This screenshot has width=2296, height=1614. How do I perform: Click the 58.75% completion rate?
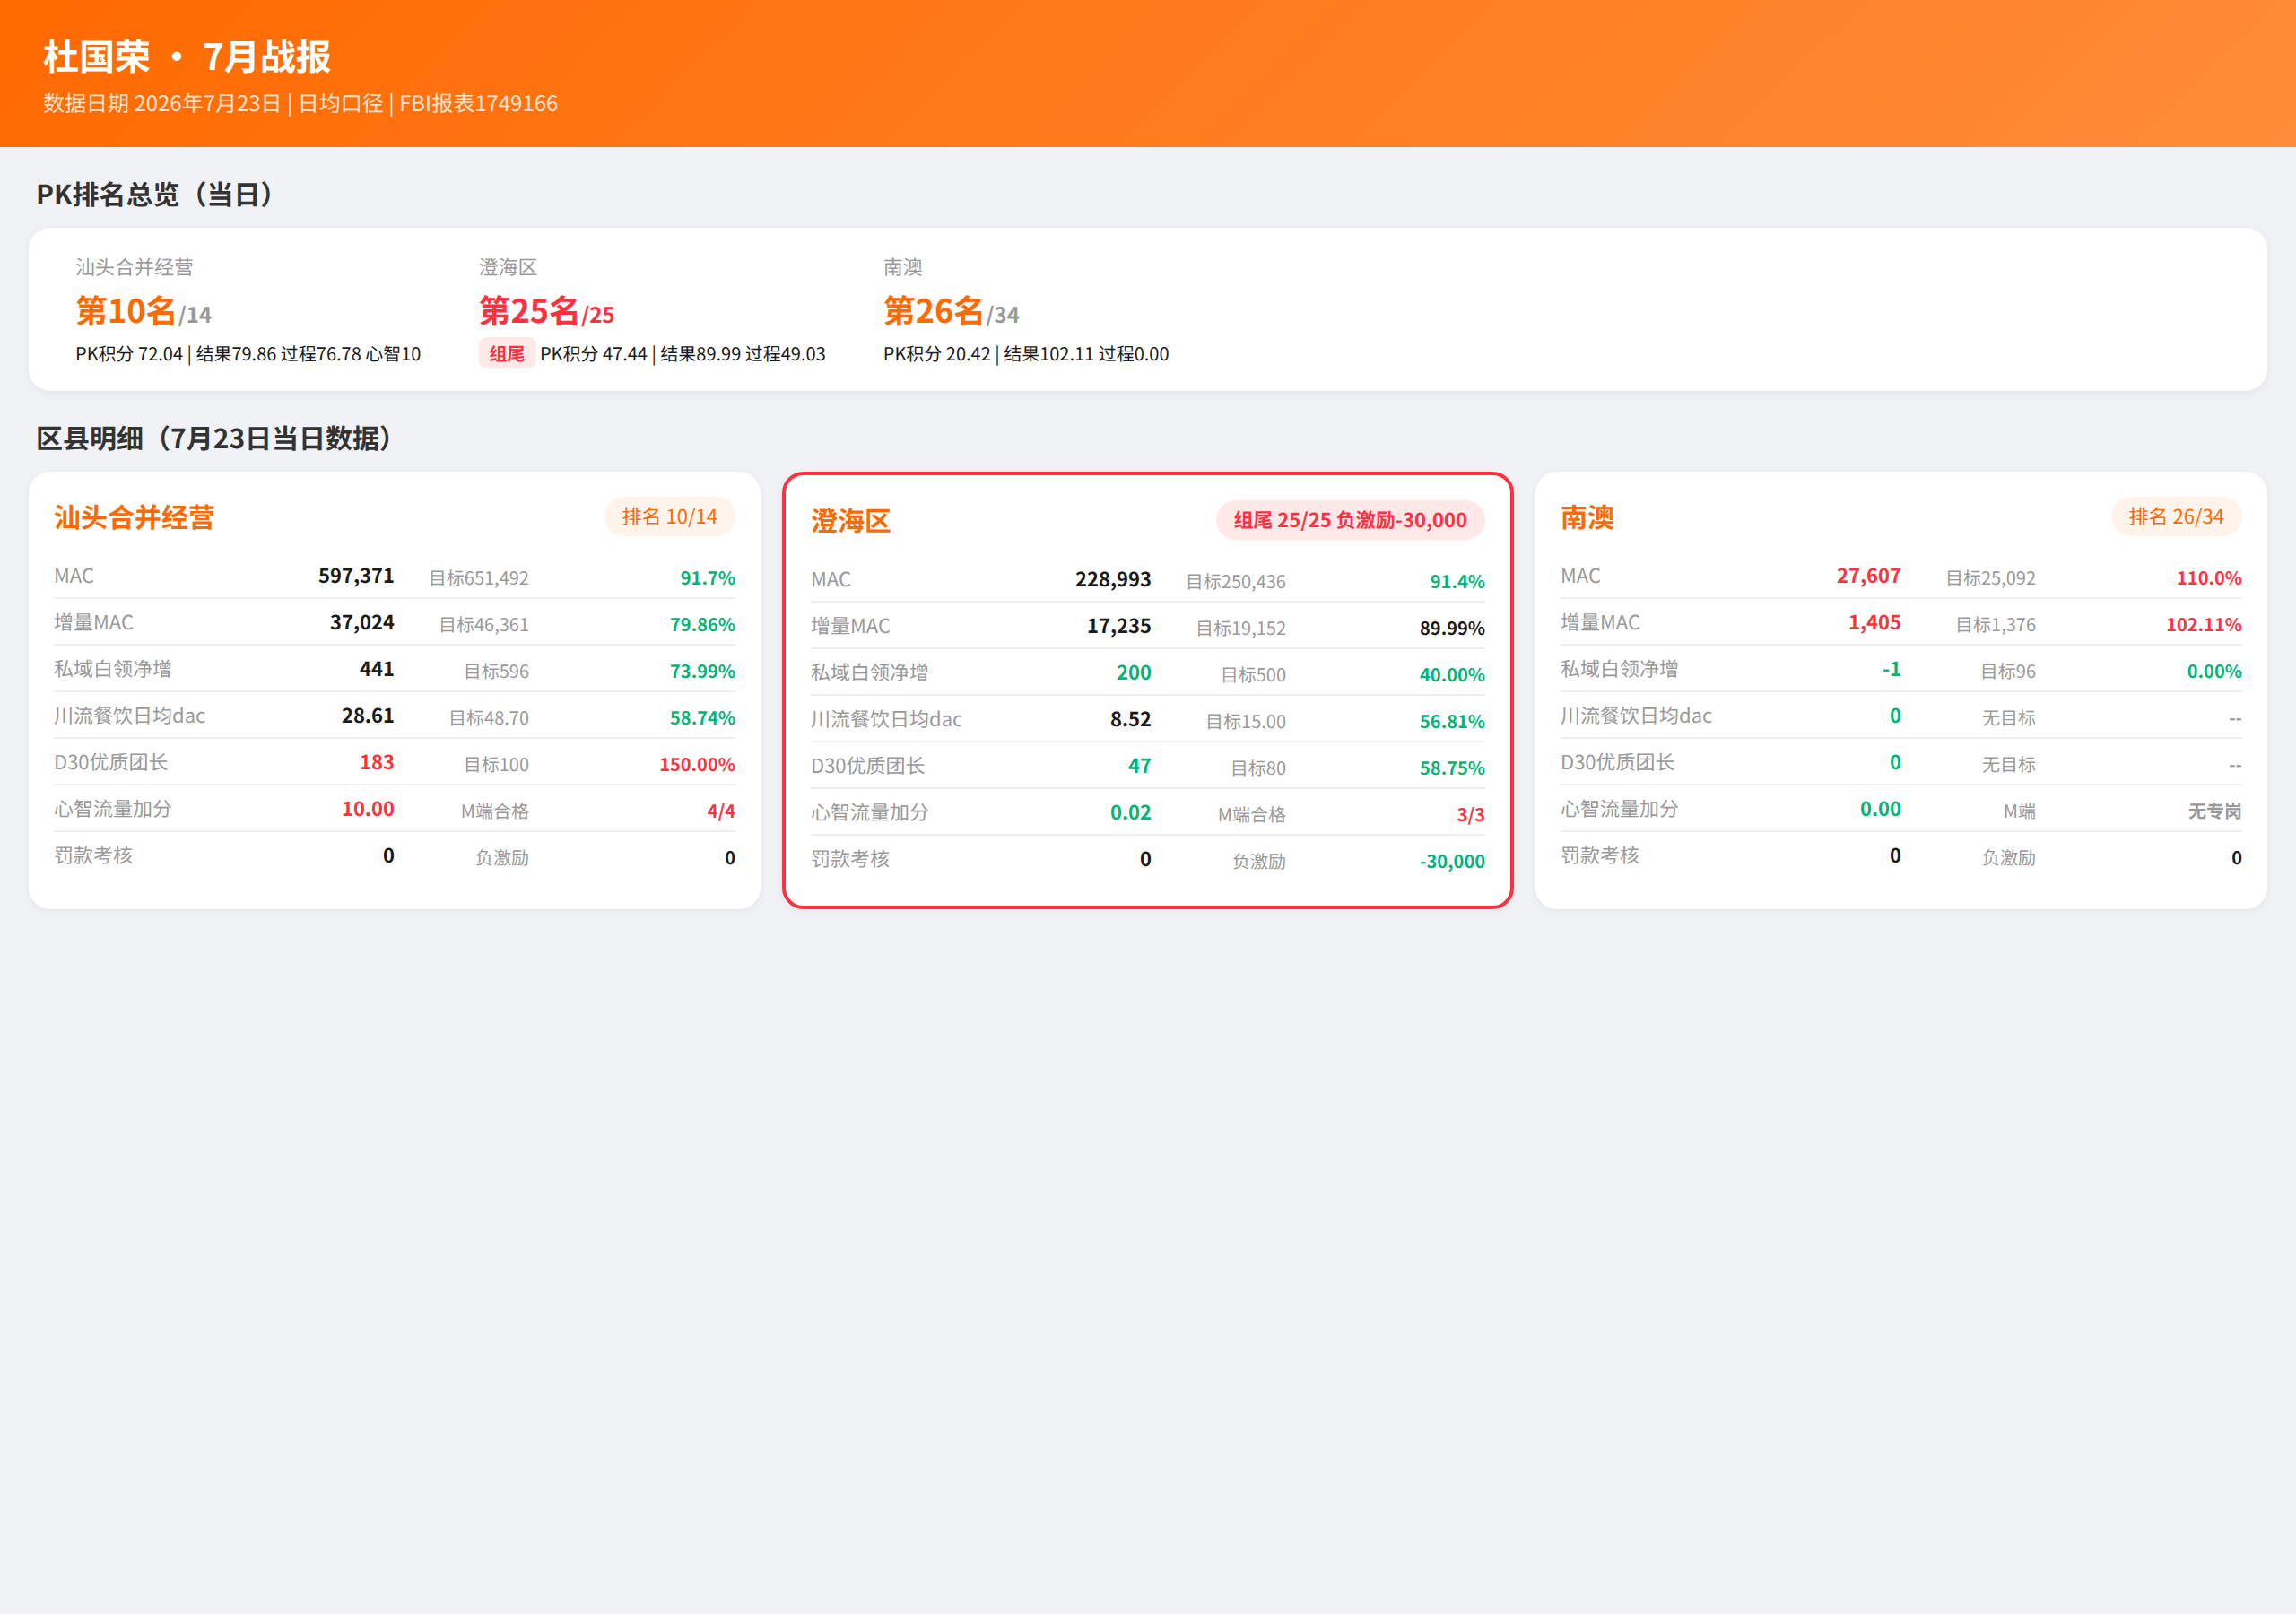pyautogui.click(x=1452, y=768)
